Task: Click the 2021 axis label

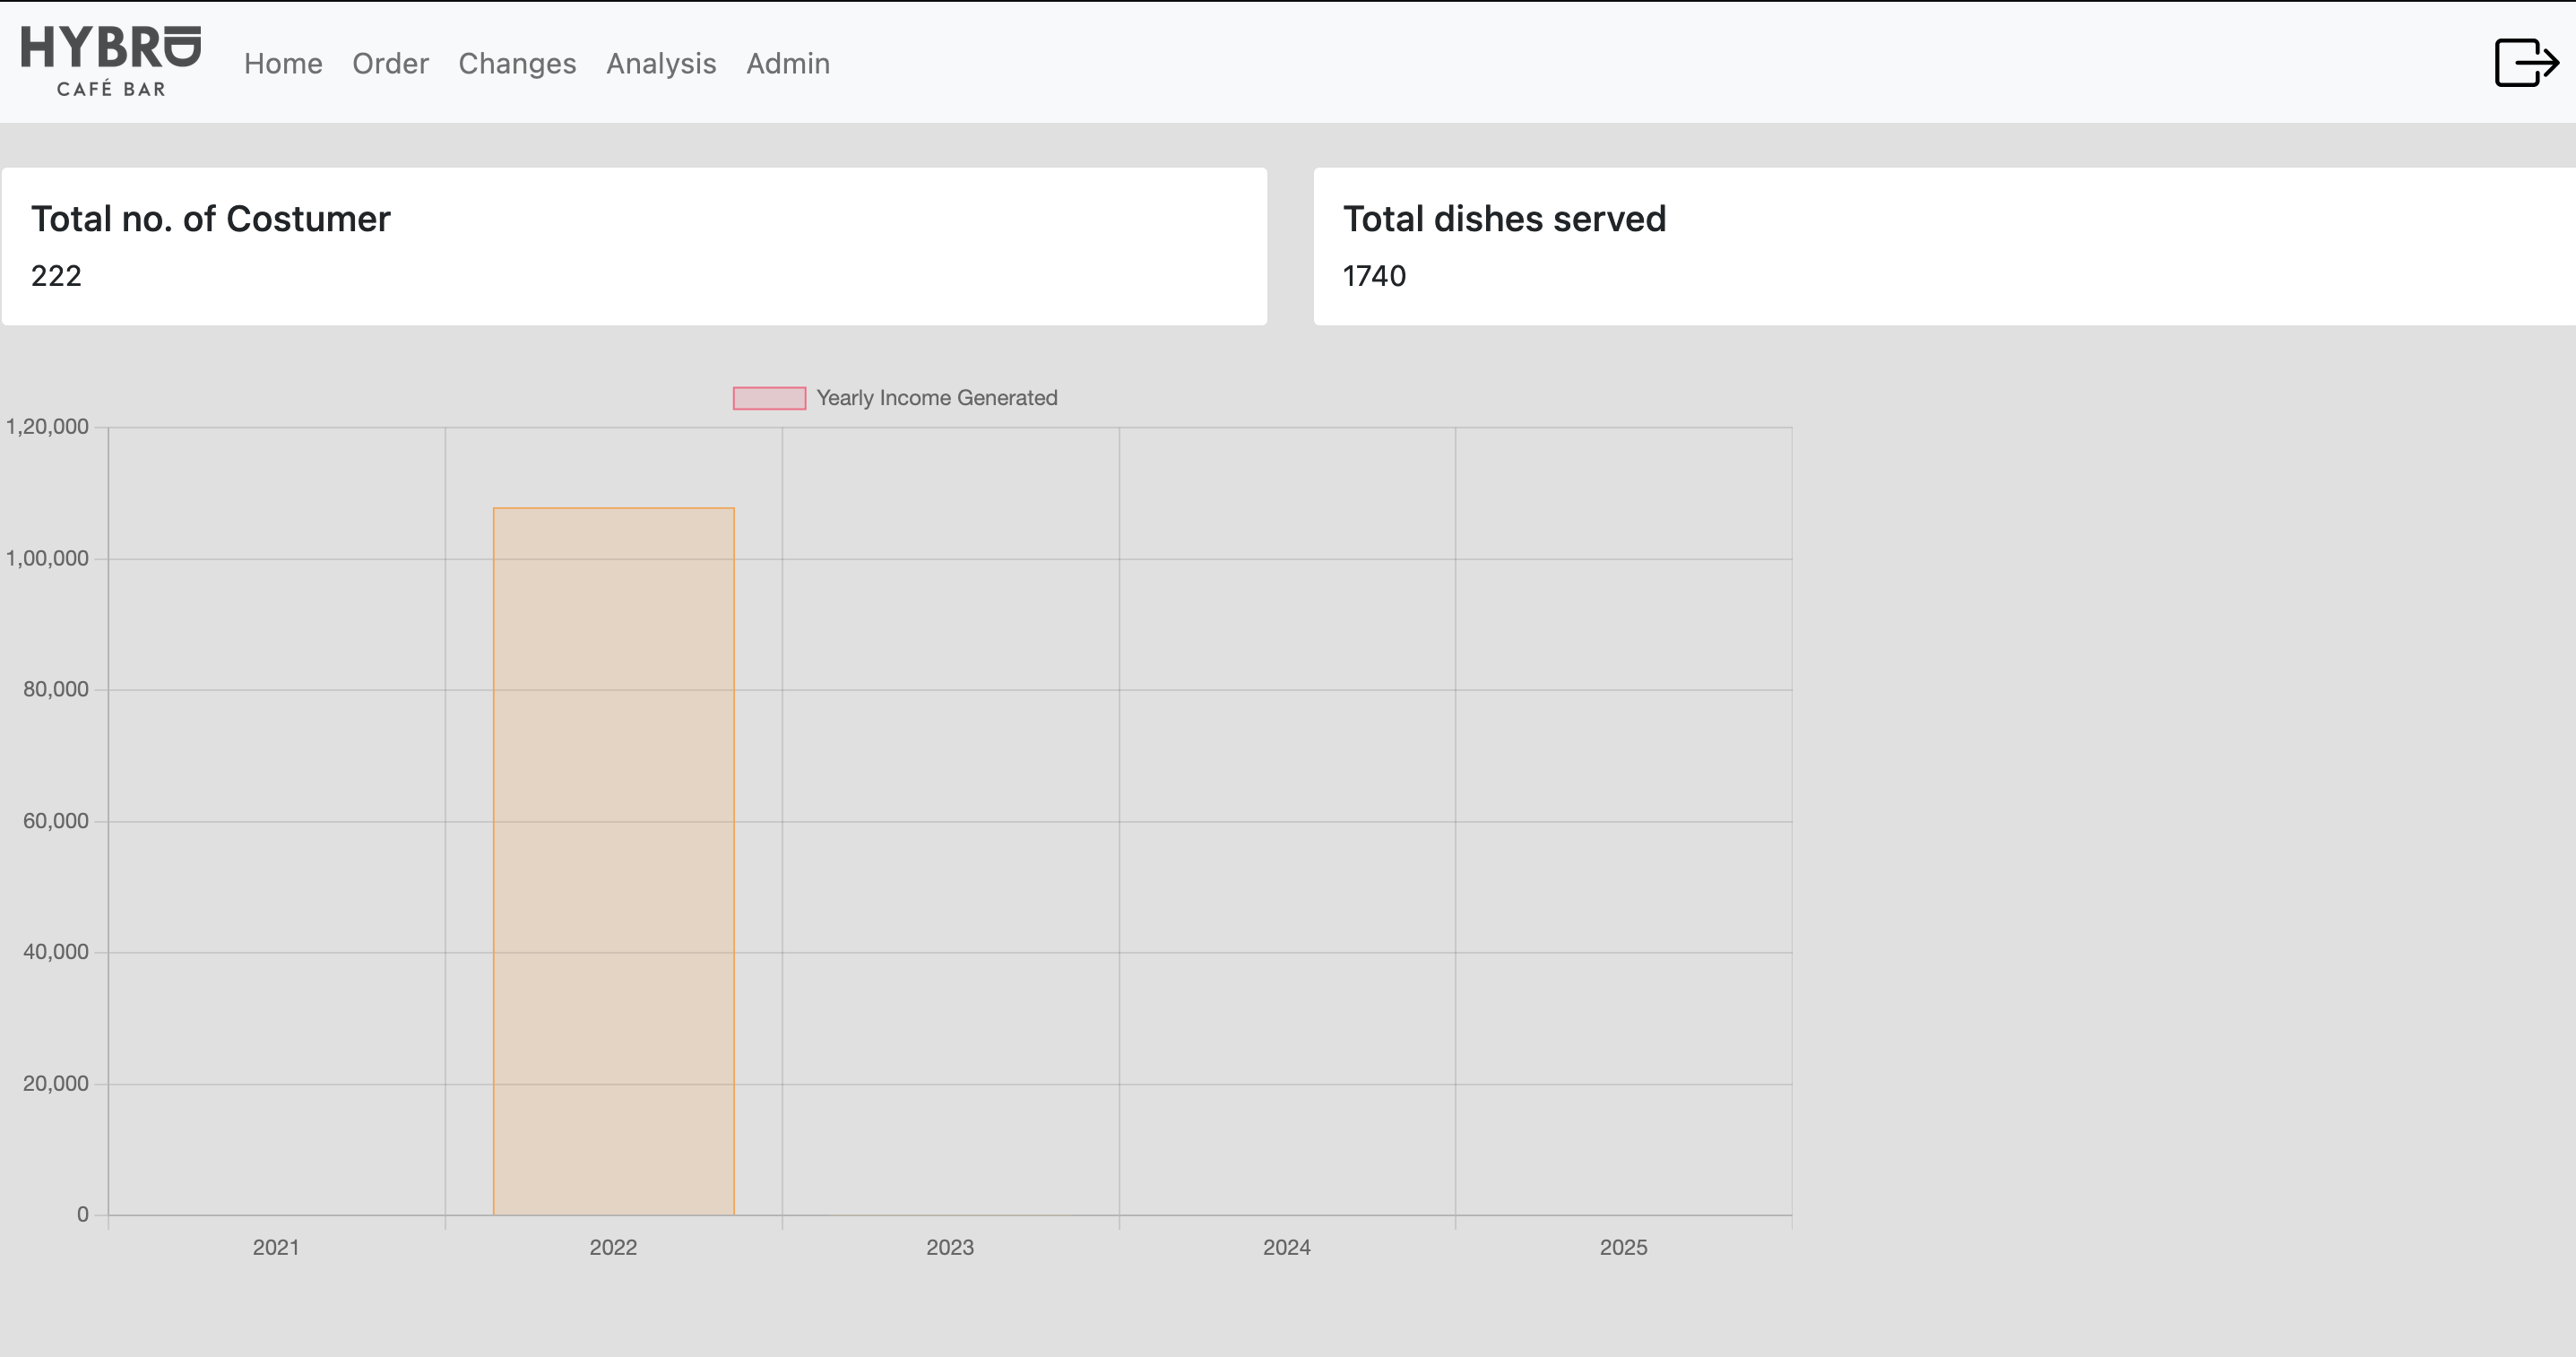Action: click(x=276, y=1247)
